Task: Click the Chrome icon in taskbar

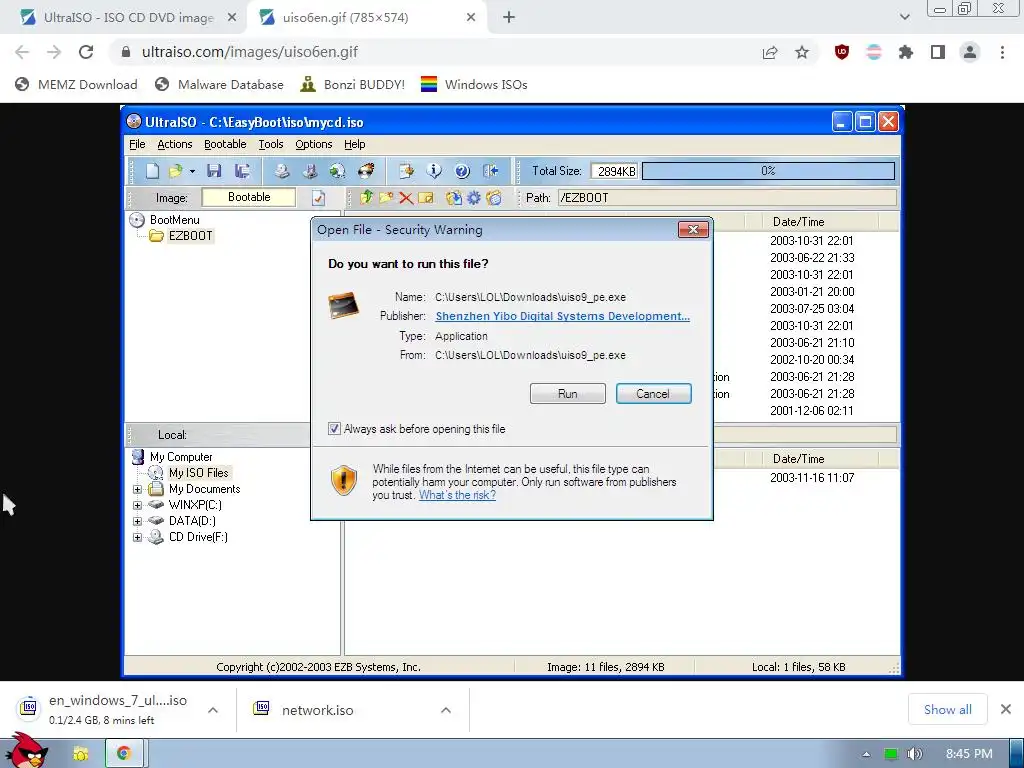Action: (x=123, y=754)
